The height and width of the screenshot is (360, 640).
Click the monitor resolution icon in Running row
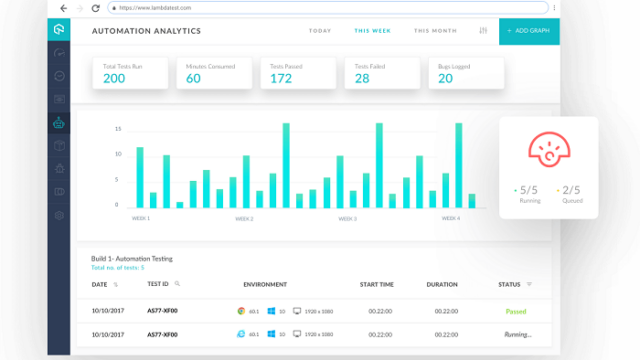(297, 334)
